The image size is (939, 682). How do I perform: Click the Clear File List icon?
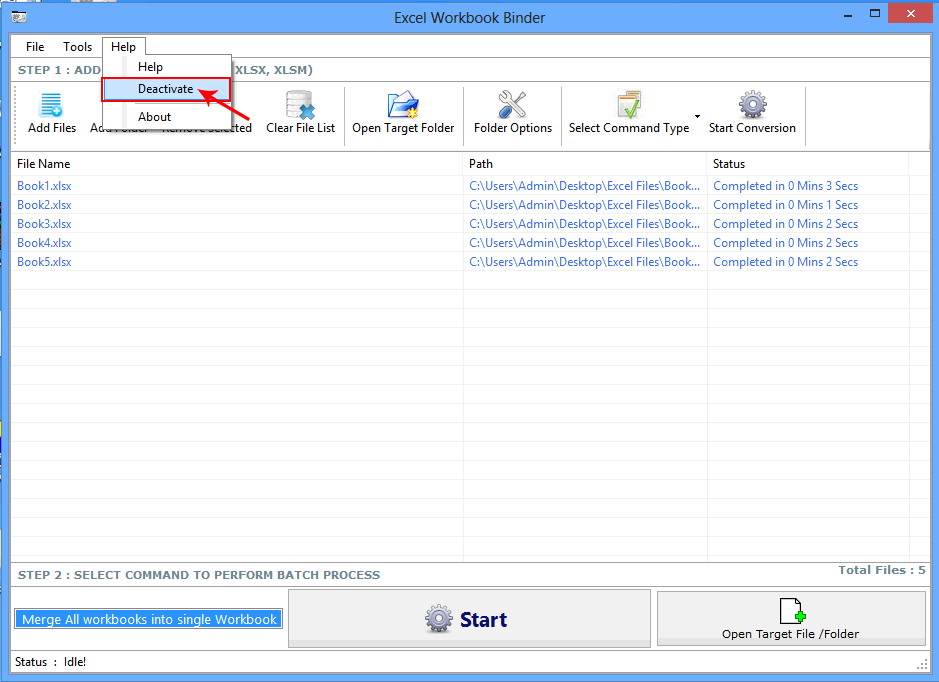click(300, 105)
